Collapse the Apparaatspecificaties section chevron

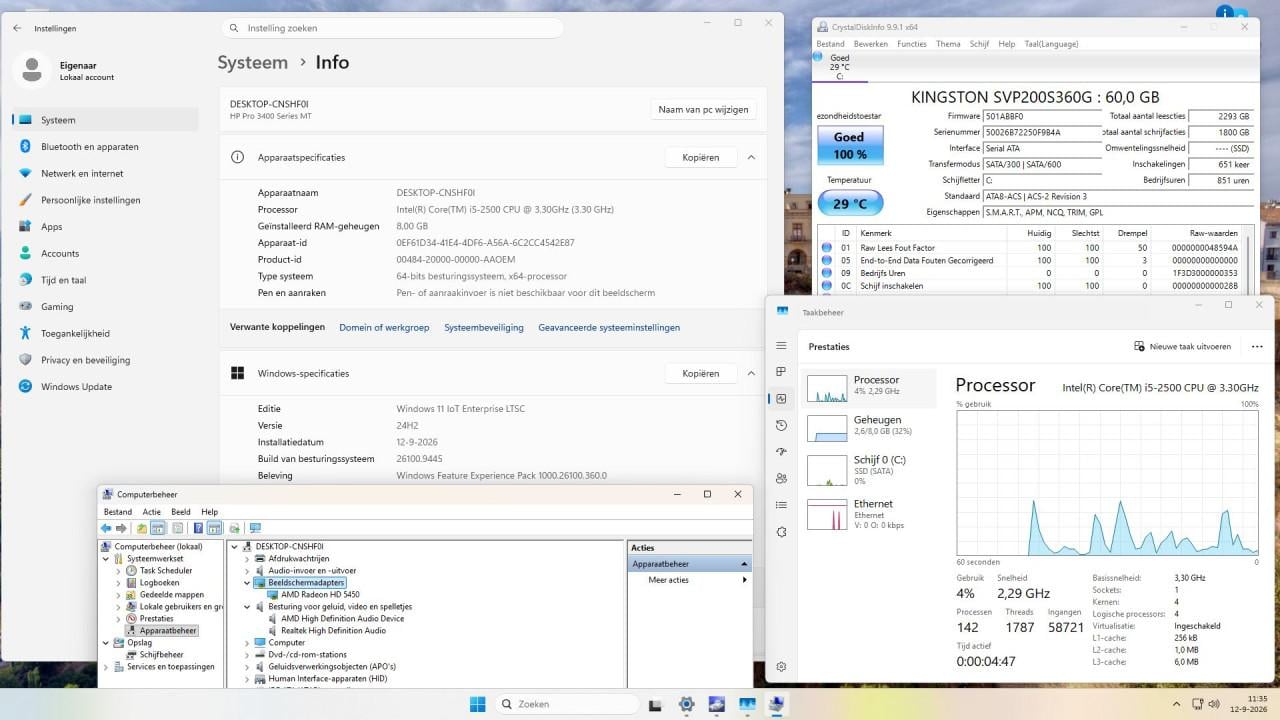(751, 157)
